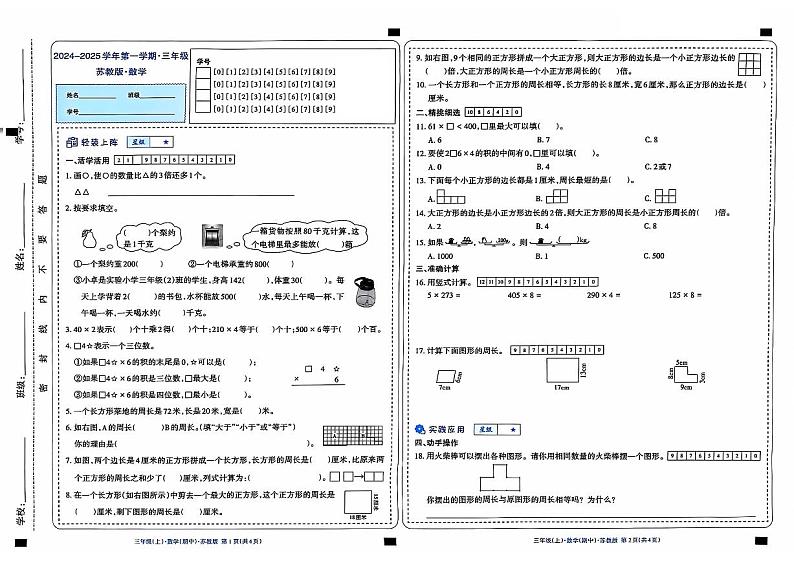Choose option C. 8 in question 14
This screenshot has height=561, width=794.
651,226
